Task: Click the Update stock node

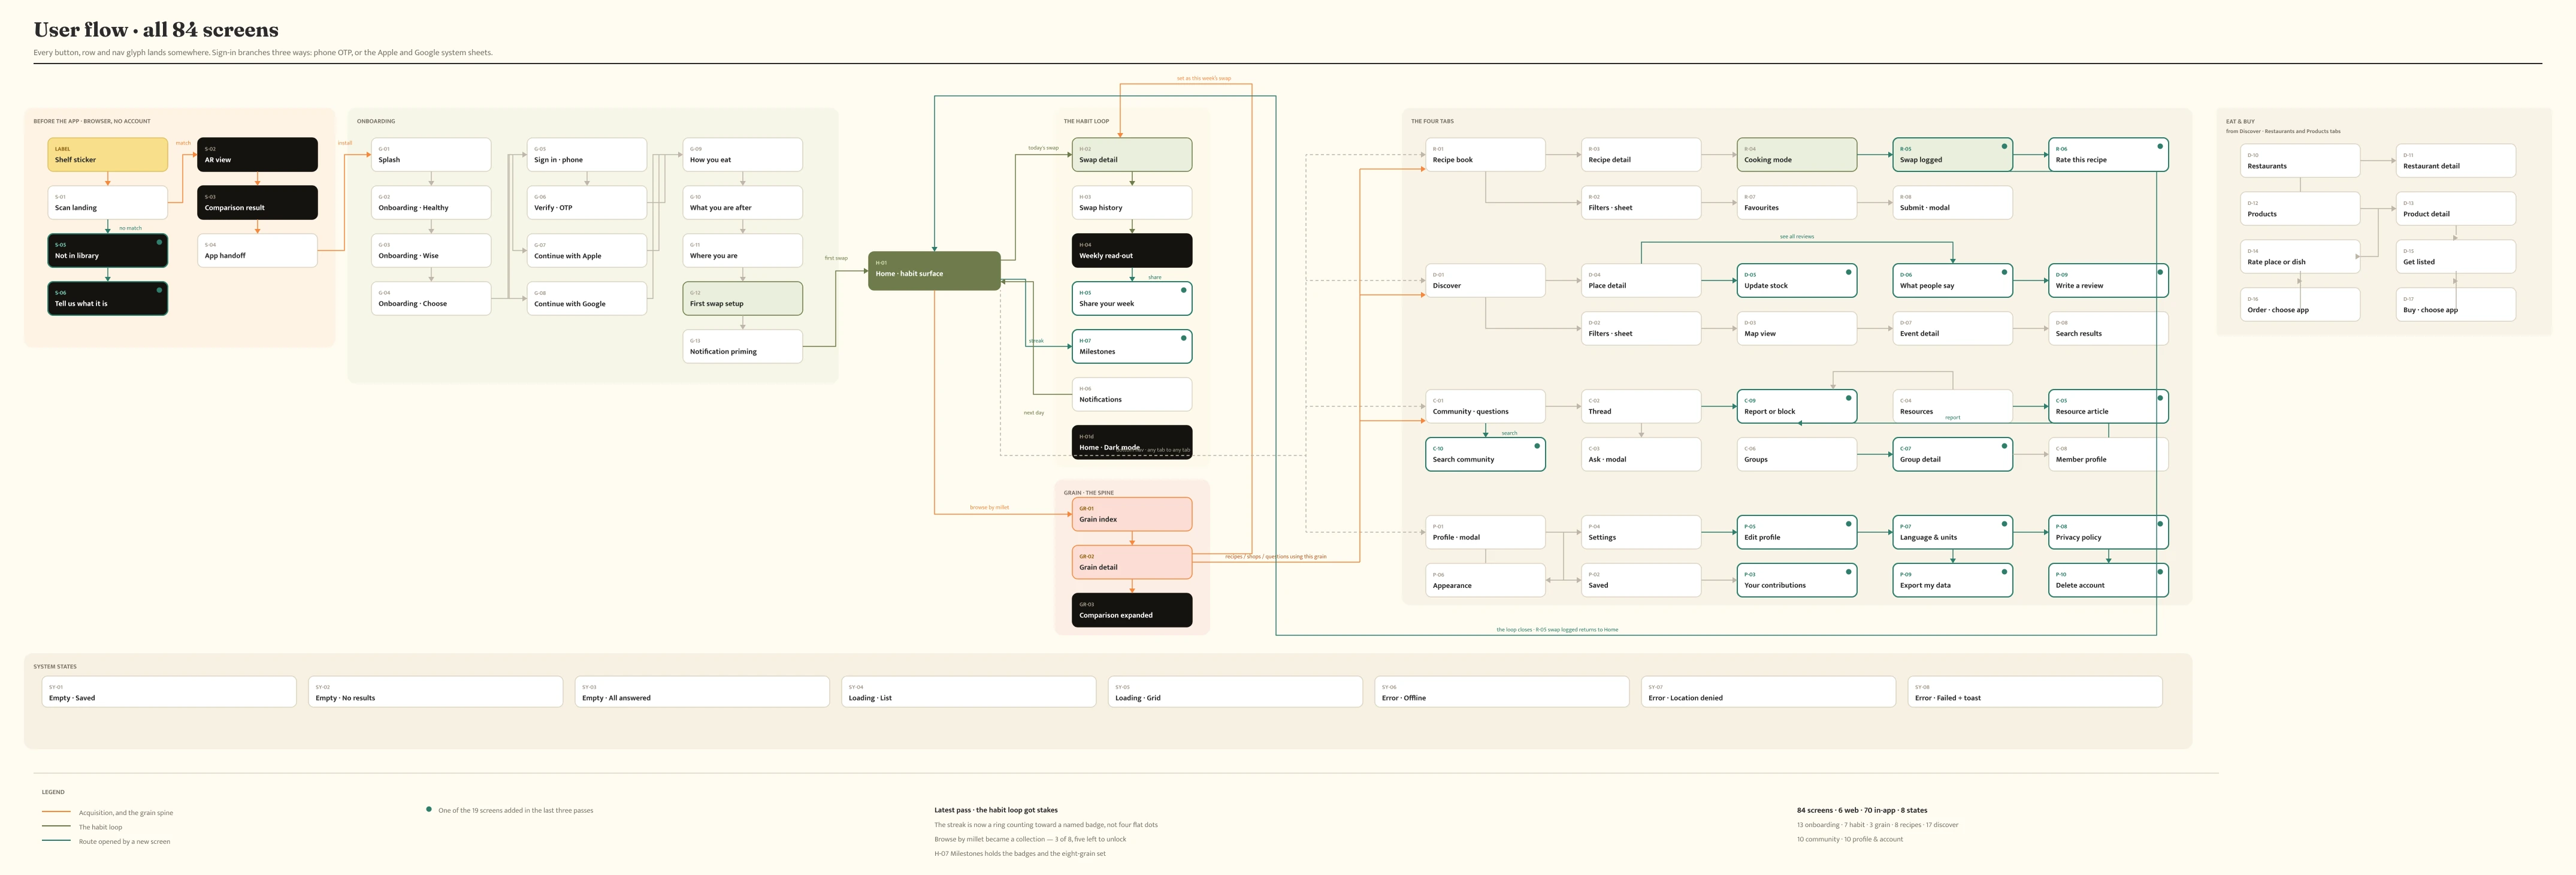Action: [1797, 281]
